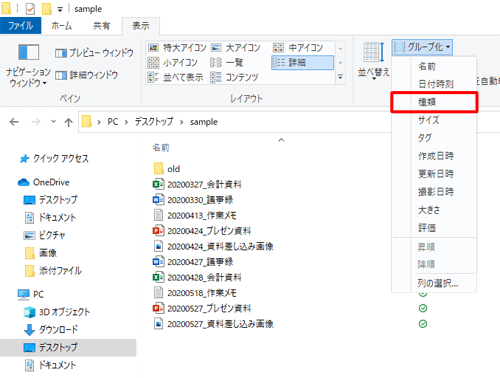Viewport: 500px width, 378px height.
Task: Select クイック アクセス in navigation pane
Action: 54,159
